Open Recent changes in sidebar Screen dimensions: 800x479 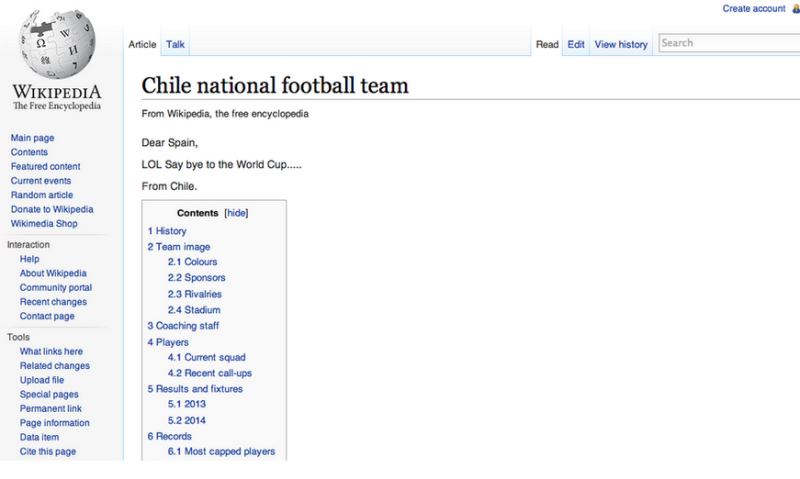[x=53, y=302]
